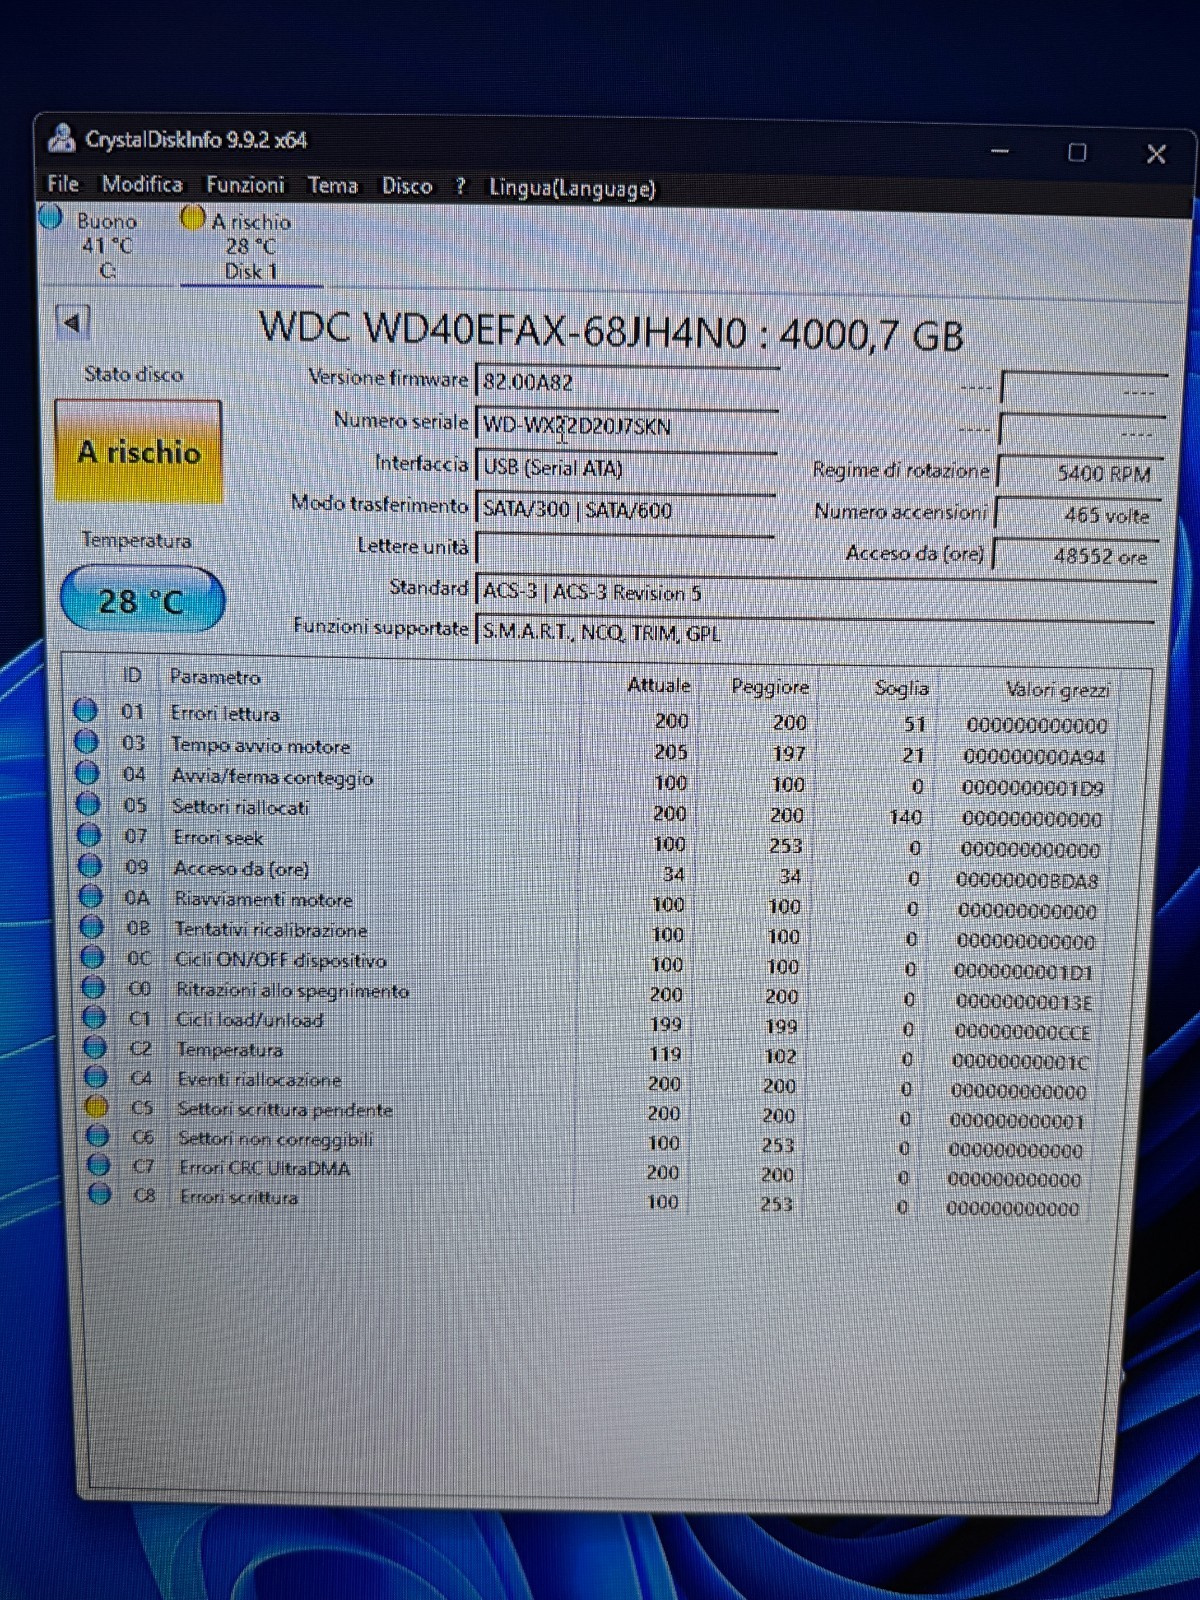Click the SATA/300 | SATA/600 transfer mode field
The width and height of the screenshot is (1200, 1600).
626,509
